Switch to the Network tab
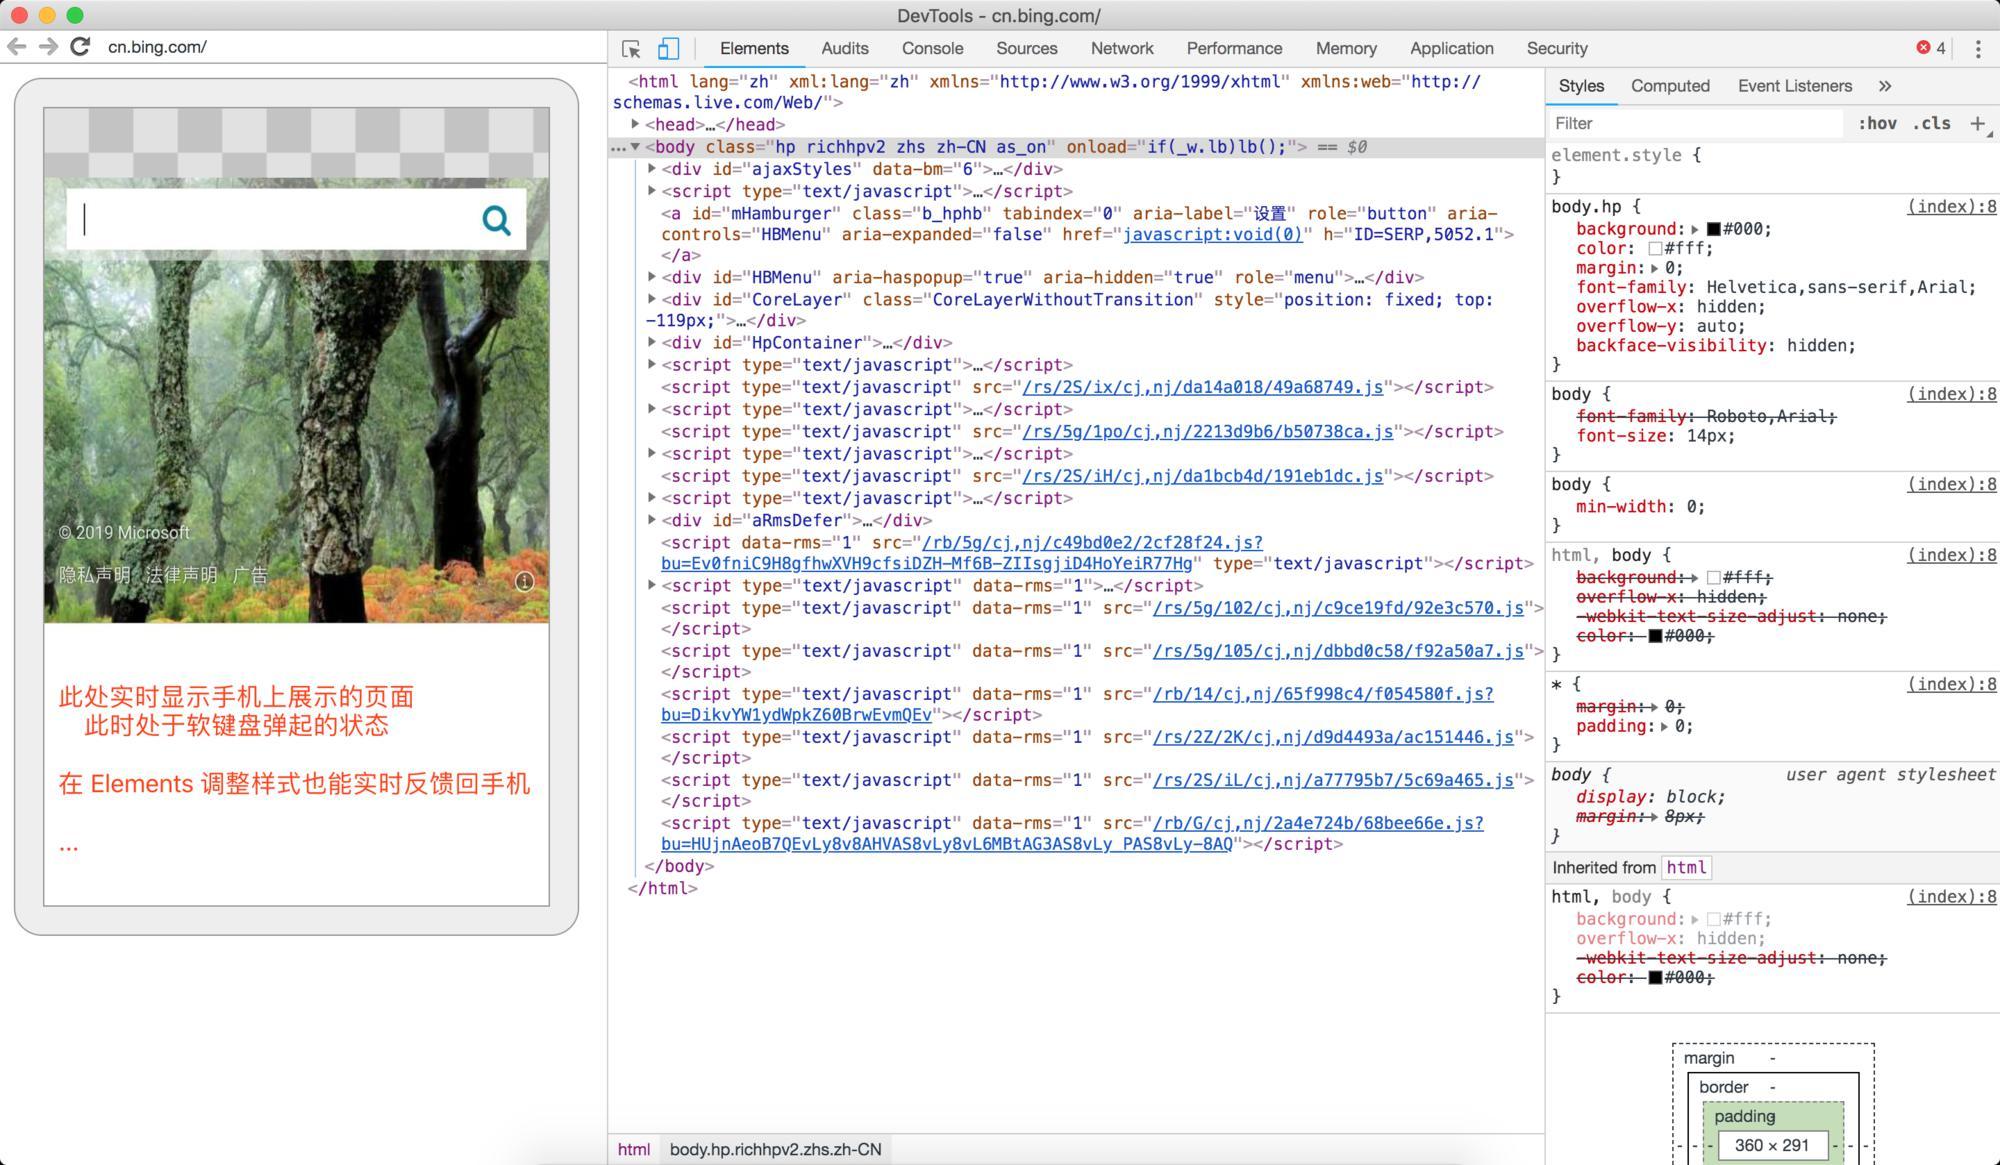 1121,48
